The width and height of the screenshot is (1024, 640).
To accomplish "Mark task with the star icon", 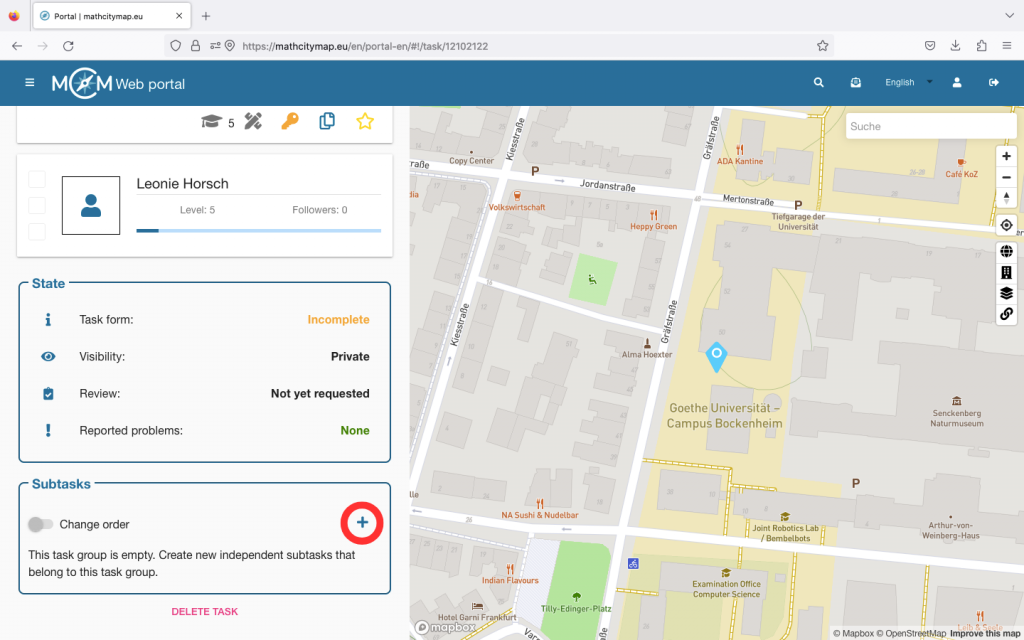I will tap(365, 121).
